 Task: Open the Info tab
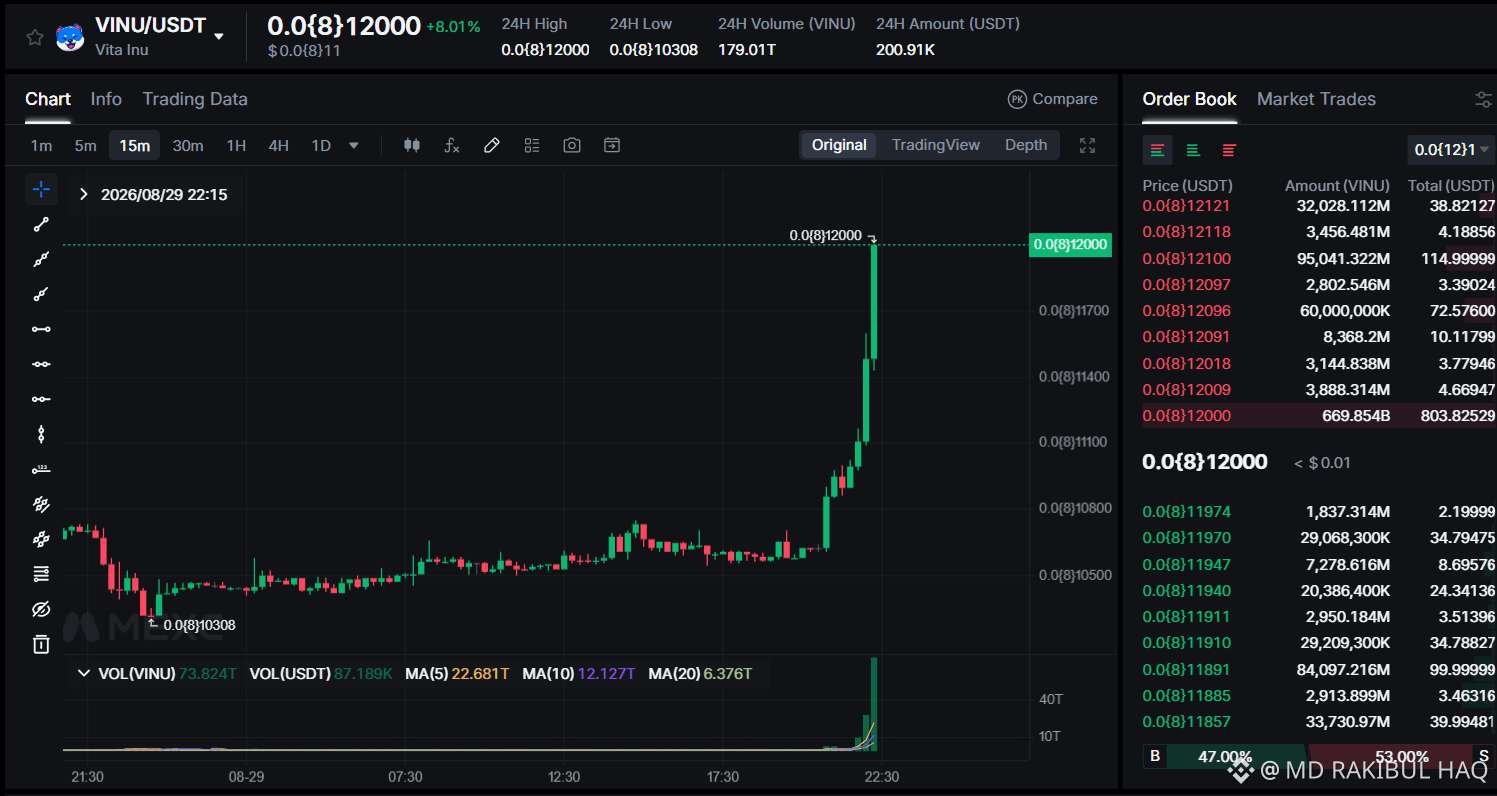click(106, 99)
